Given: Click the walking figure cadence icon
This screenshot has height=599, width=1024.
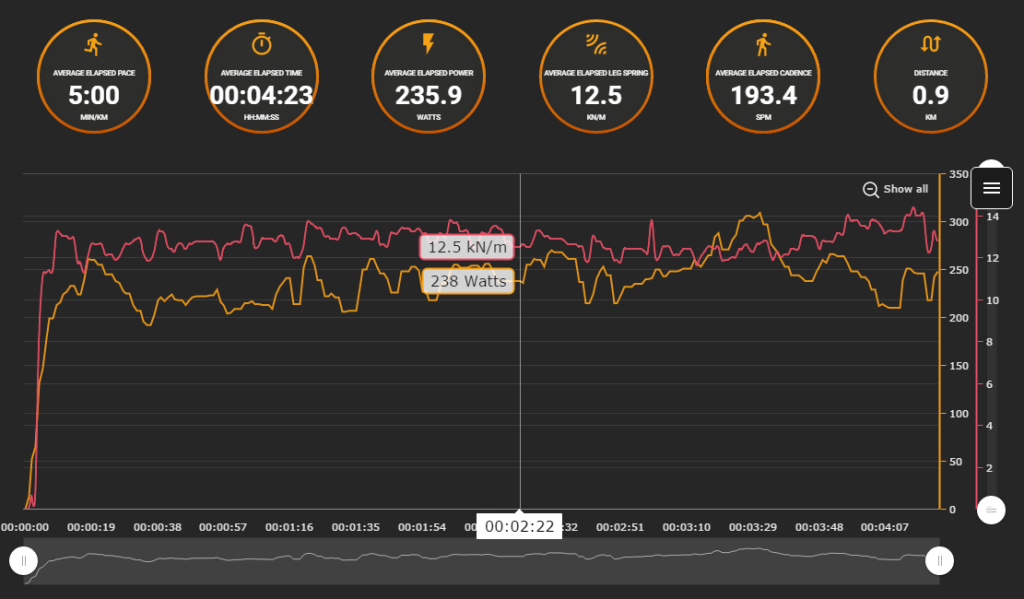Looking at the screenshot, I should [x=763, y=44].
